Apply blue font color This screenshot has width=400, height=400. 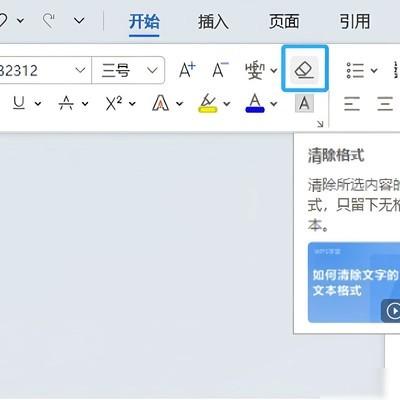(x=255, y=103)
